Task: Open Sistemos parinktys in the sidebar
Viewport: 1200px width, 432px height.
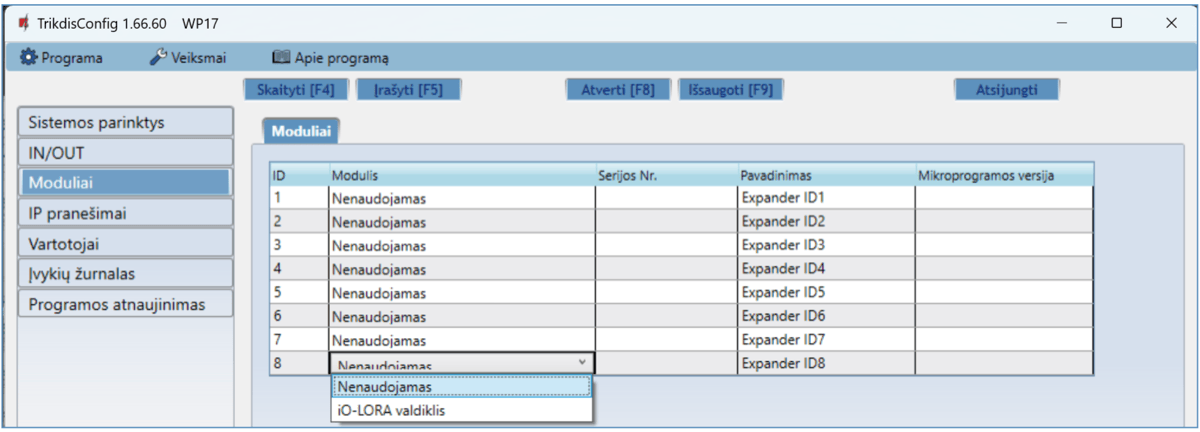Action: pos(125,123)
